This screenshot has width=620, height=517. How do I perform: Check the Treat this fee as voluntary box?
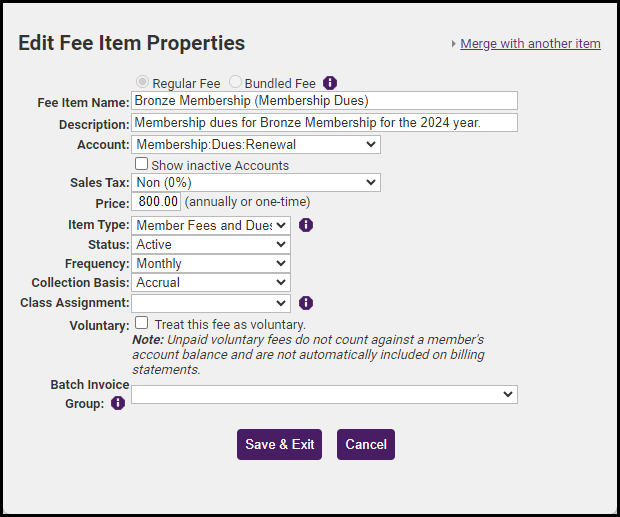(x=142, y=324)
